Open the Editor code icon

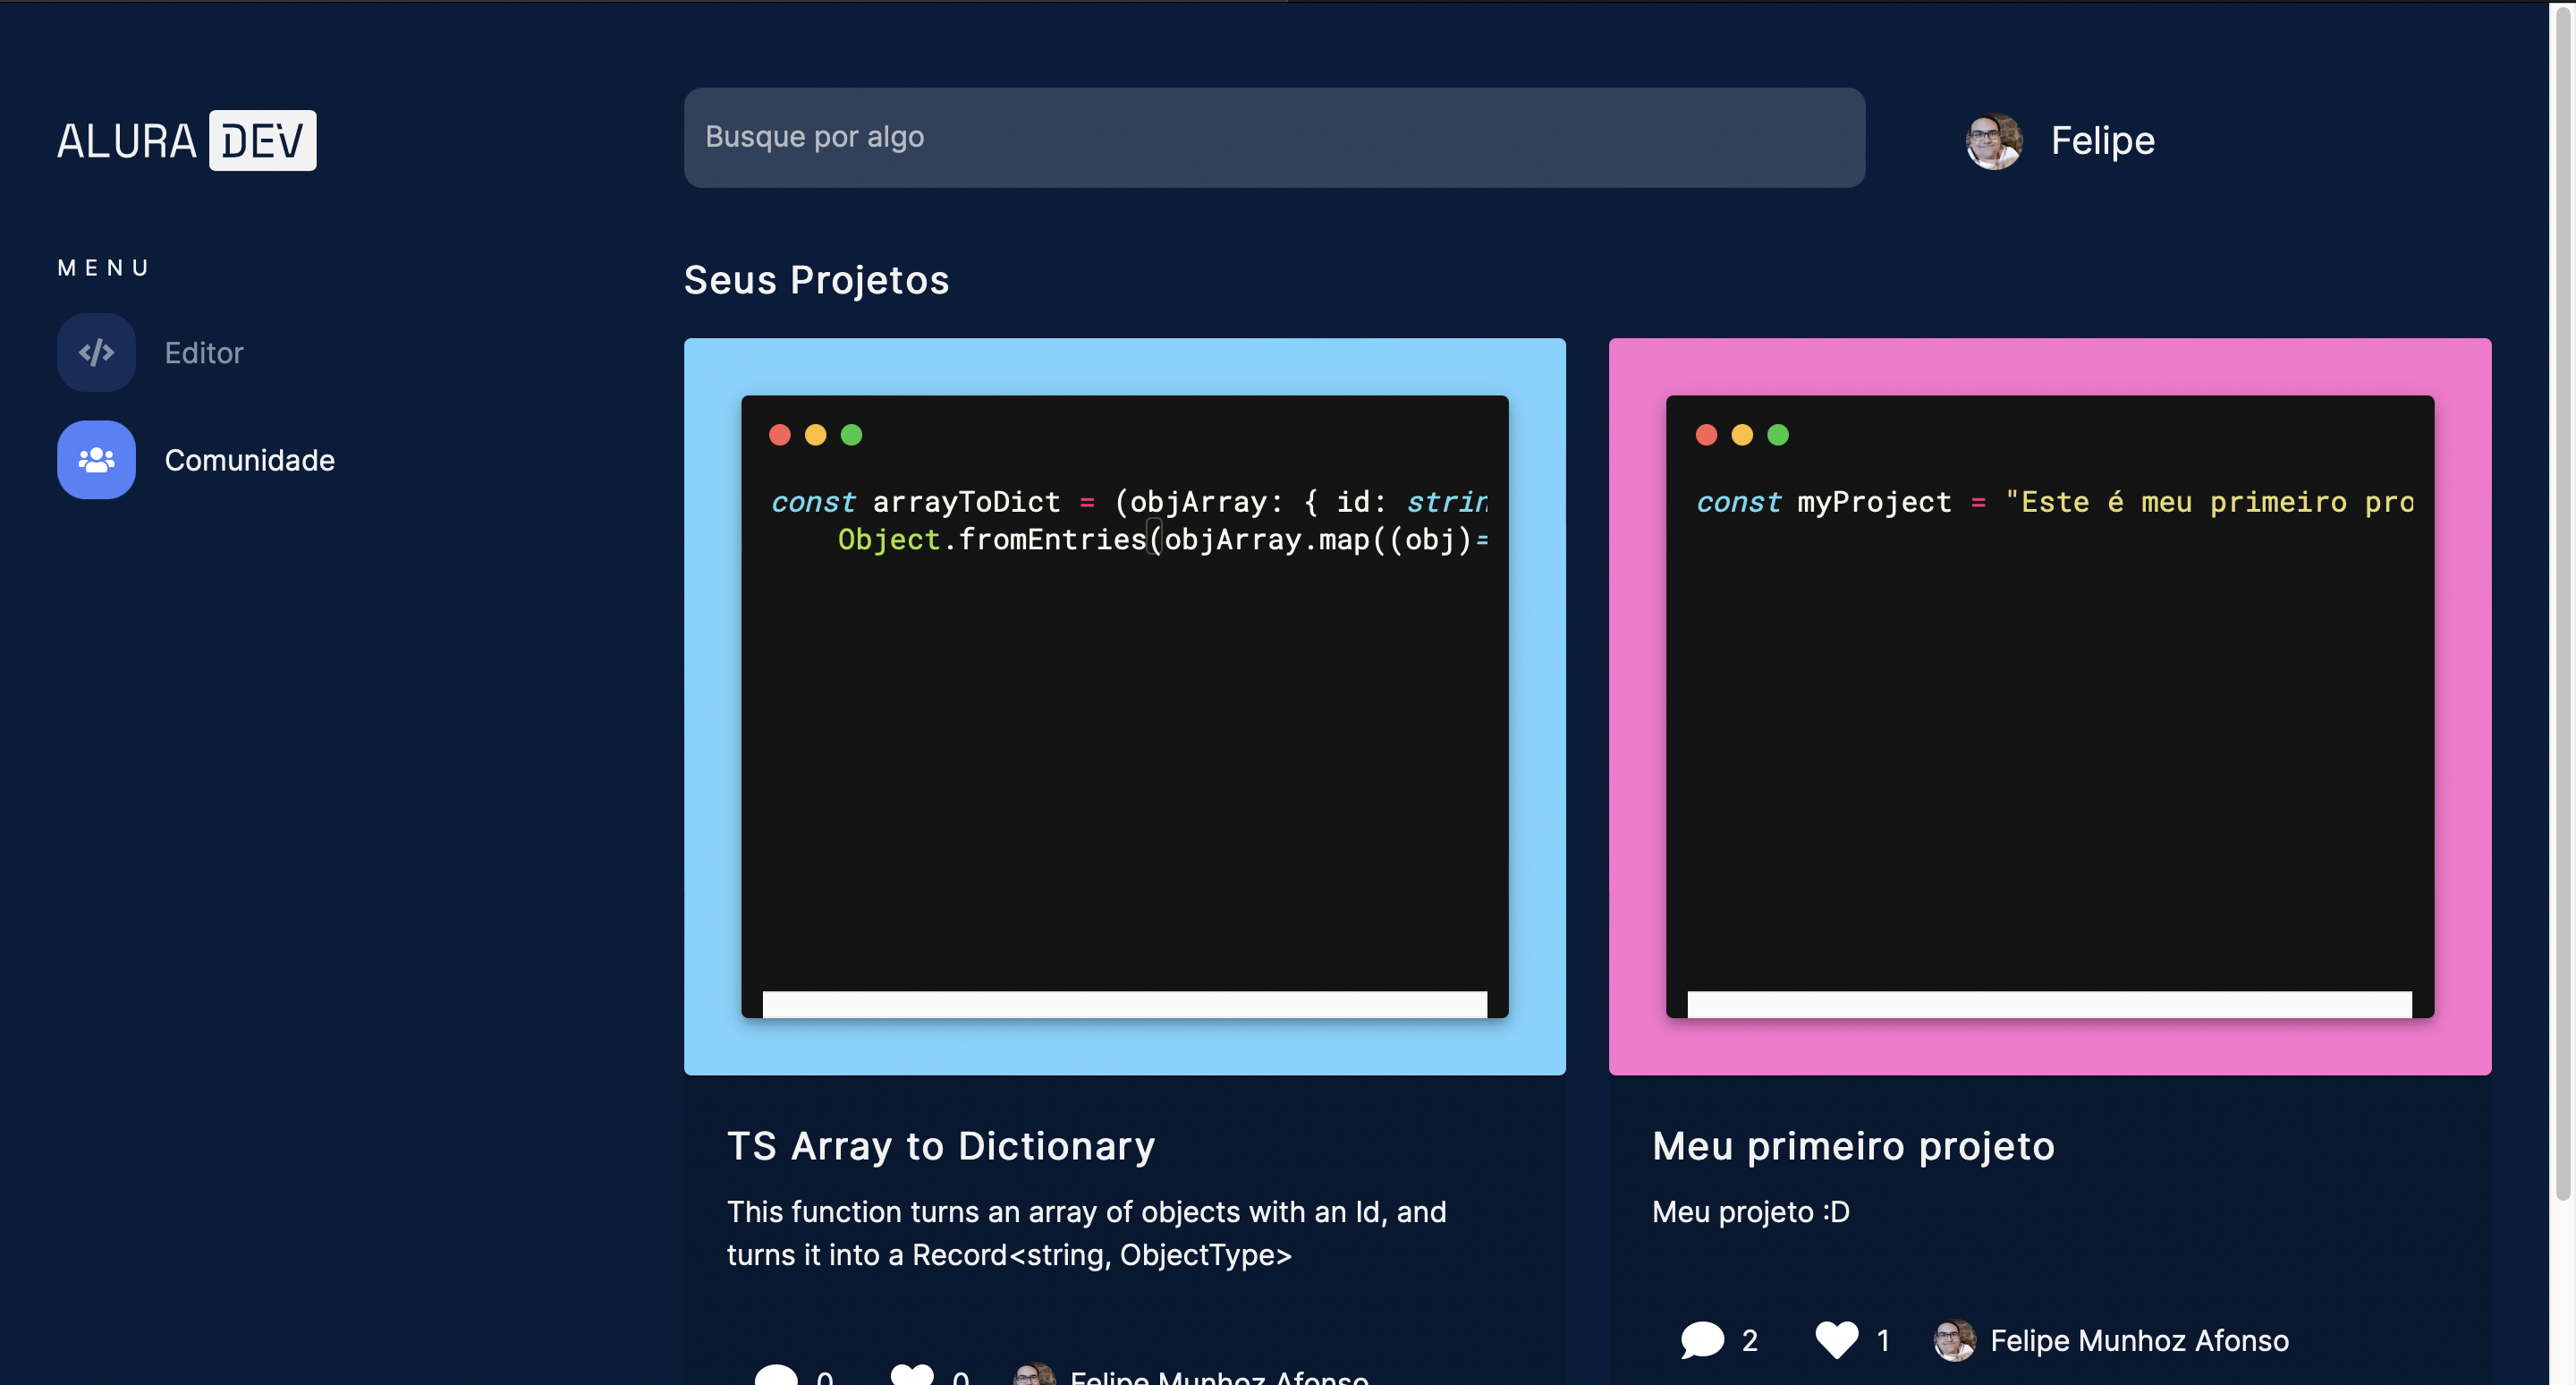[x=96, y=352]
